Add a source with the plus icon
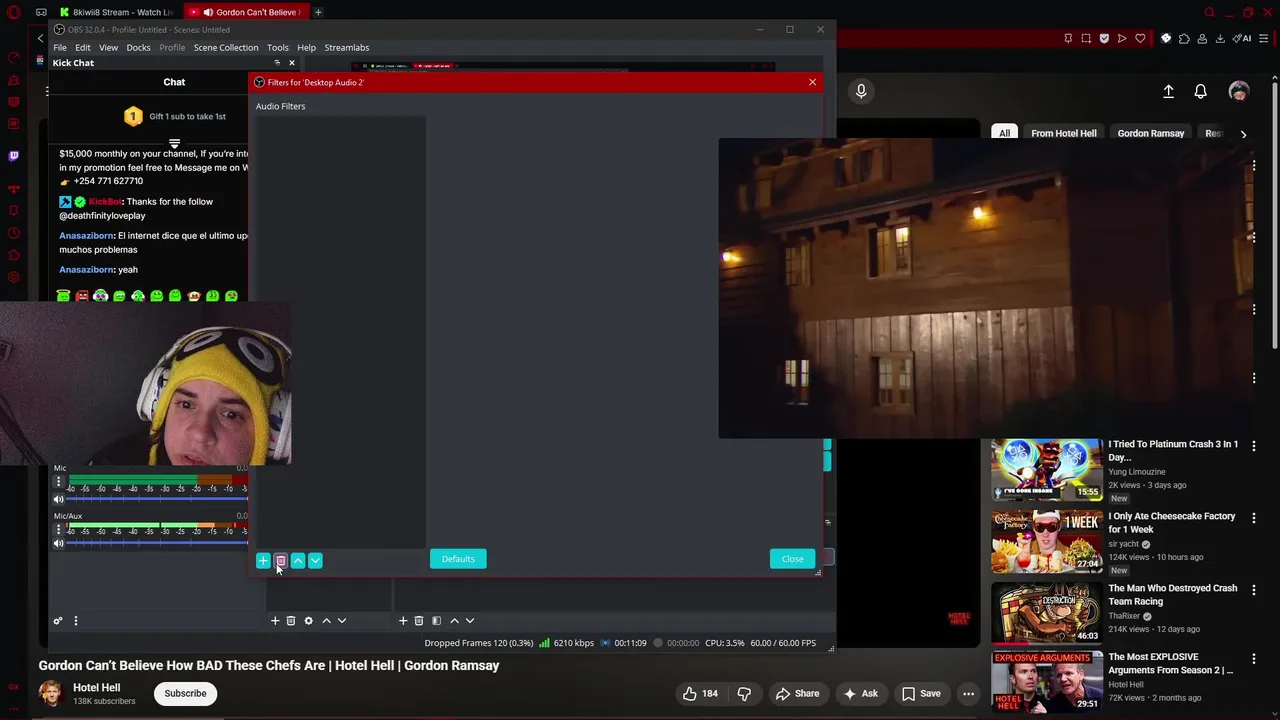 tap(403, 621)
